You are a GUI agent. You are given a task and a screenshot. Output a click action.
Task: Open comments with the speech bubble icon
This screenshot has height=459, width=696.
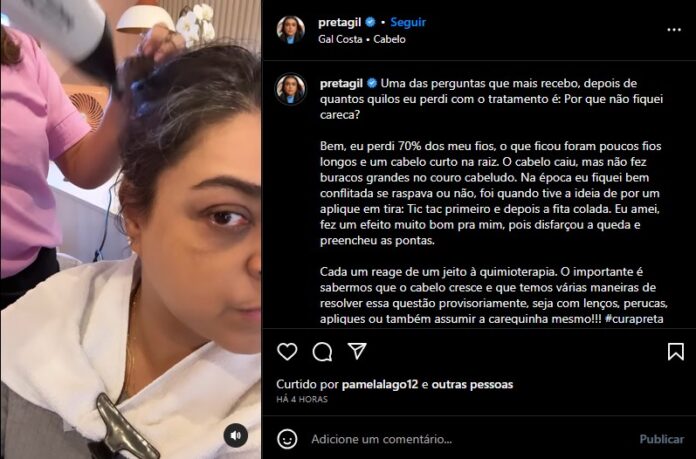click(322, 352)
